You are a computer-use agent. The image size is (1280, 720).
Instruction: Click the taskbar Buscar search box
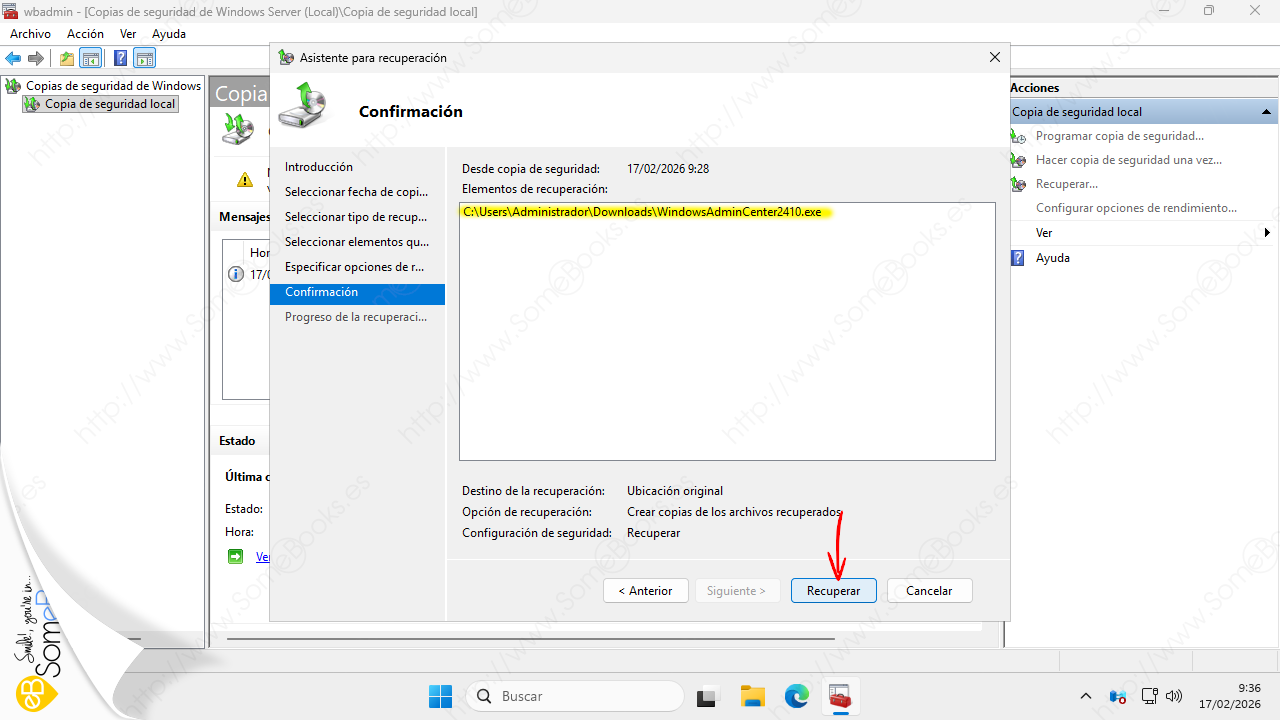[576, 696]
